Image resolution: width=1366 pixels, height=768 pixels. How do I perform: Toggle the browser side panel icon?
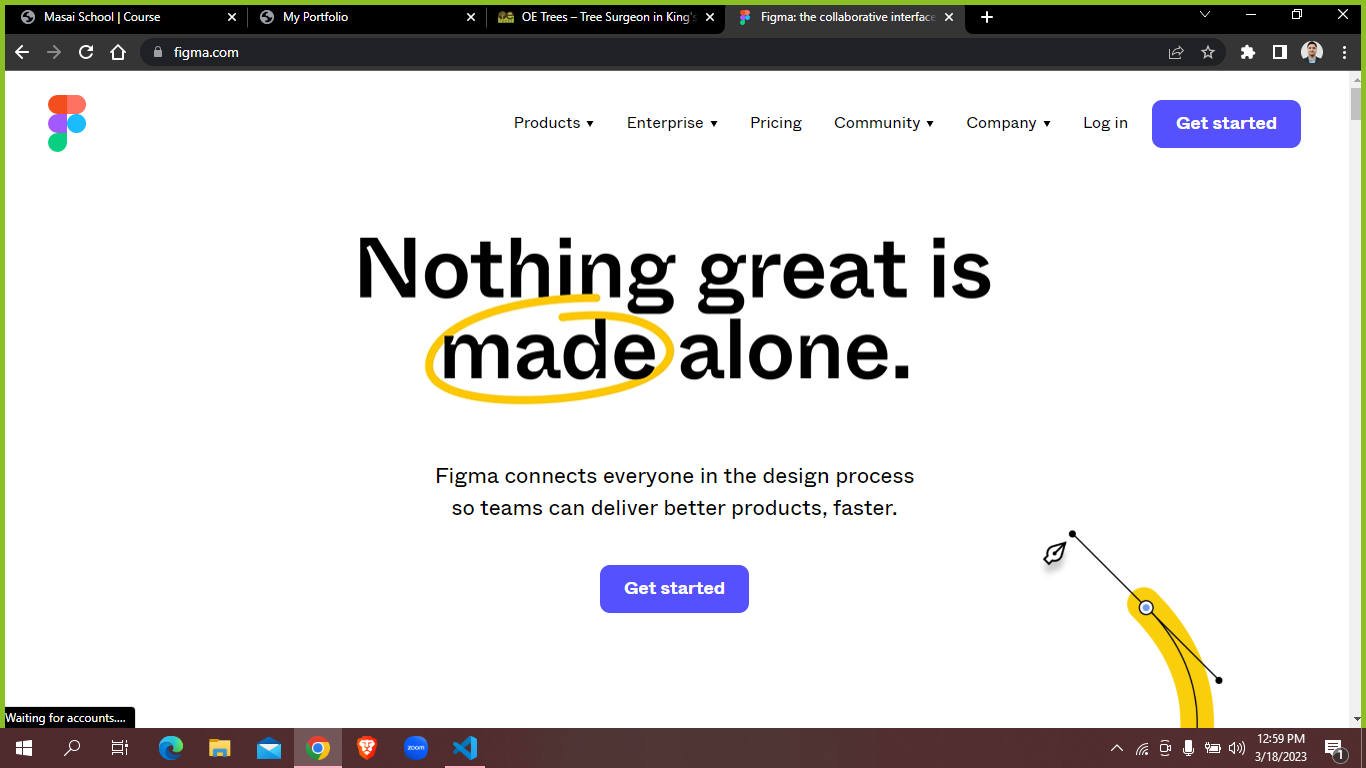coord(1280,52)
